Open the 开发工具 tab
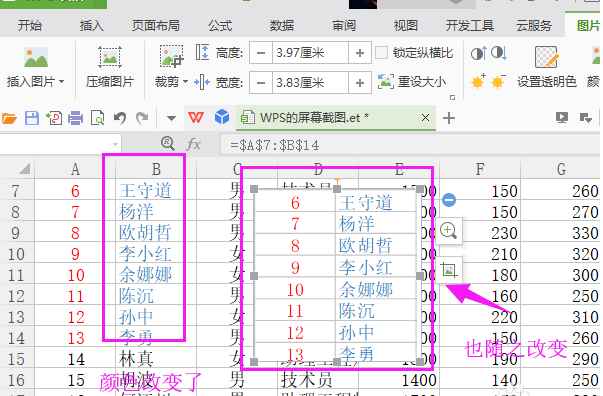Screen dimensions: 603x396 pyautogui.click(x=470, y=26)
